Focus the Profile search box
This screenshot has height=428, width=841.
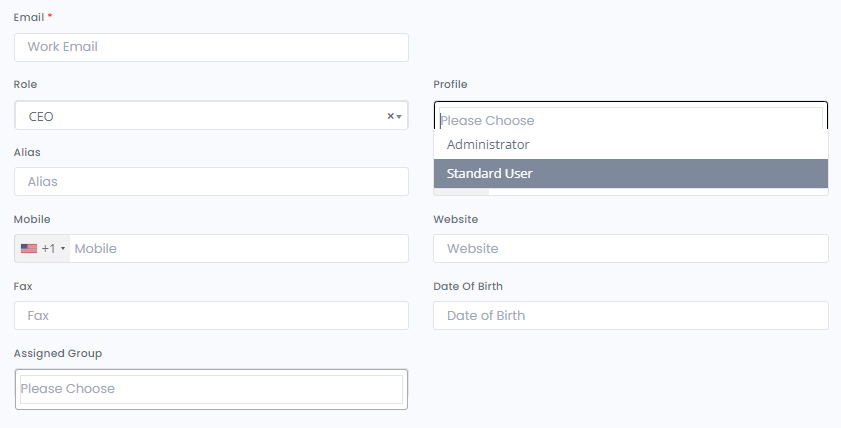[x=631, y=120]
